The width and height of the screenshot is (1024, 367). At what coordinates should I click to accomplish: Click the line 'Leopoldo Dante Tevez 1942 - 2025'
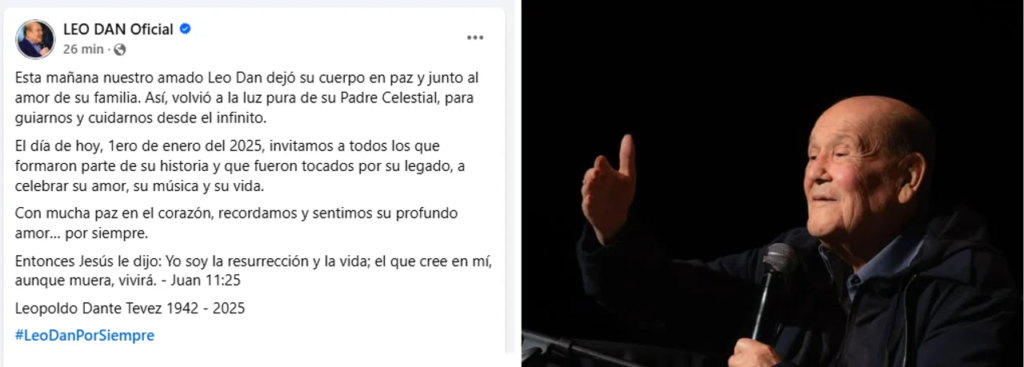[x=130, y=308]
